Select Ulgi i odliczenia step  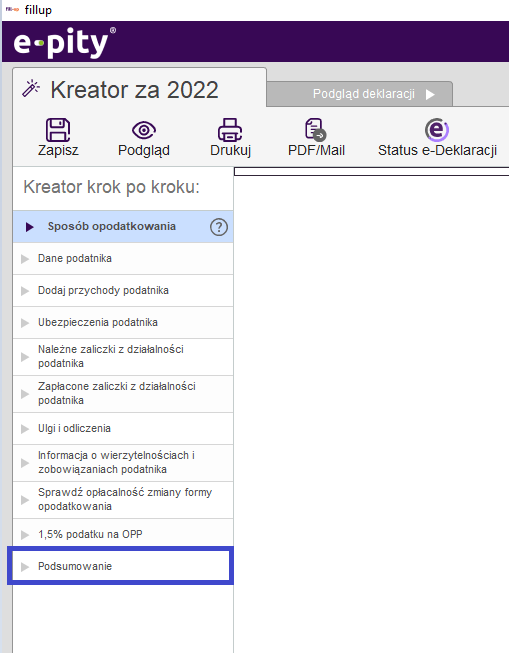click(123, 429)
